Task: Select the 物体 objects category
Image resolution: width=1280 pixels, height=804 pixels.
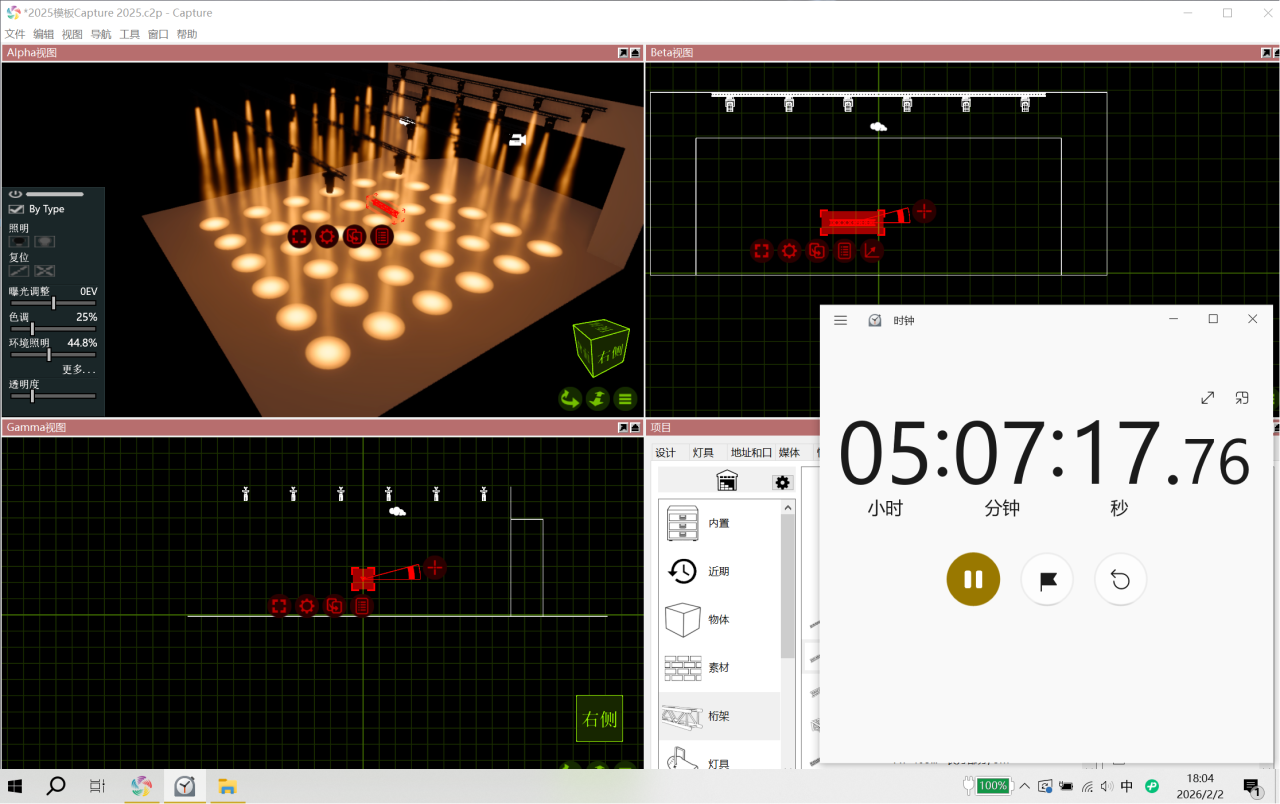Action: [x=718, y=620]
